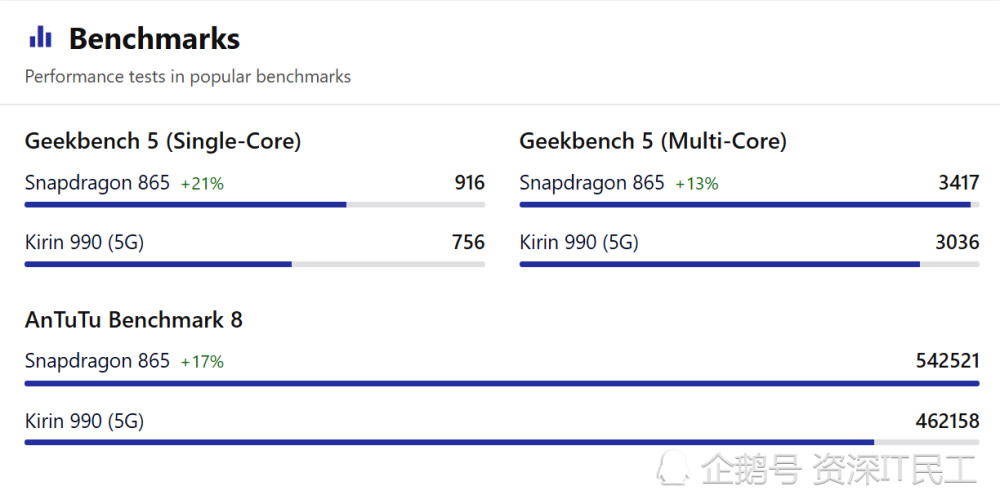This screenshot has width=1000, height=504.
Task: Click the 916 single-core score value
Action: (470, 183)
